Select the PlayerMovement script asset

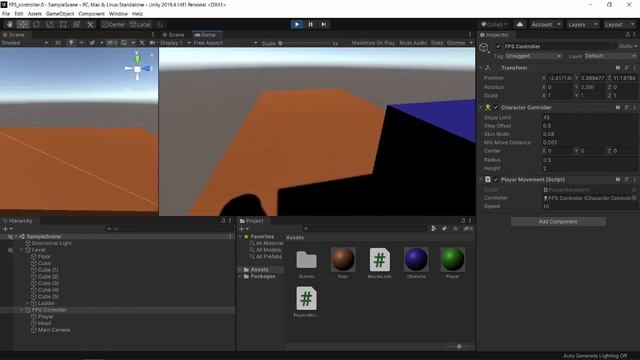pos(306,302)
